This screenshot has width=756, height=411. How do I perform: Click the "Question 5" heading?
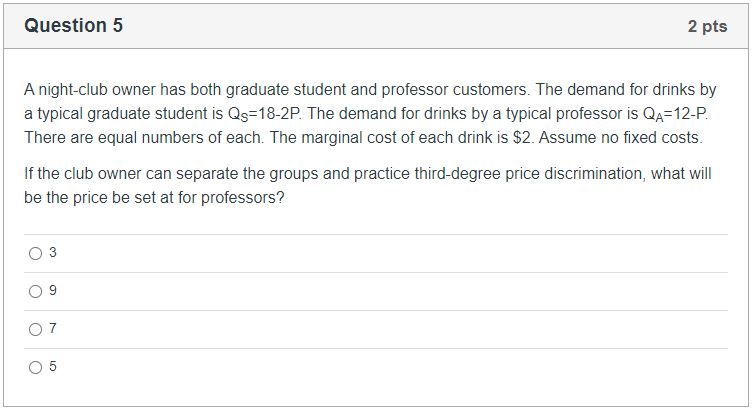(74, 26)
